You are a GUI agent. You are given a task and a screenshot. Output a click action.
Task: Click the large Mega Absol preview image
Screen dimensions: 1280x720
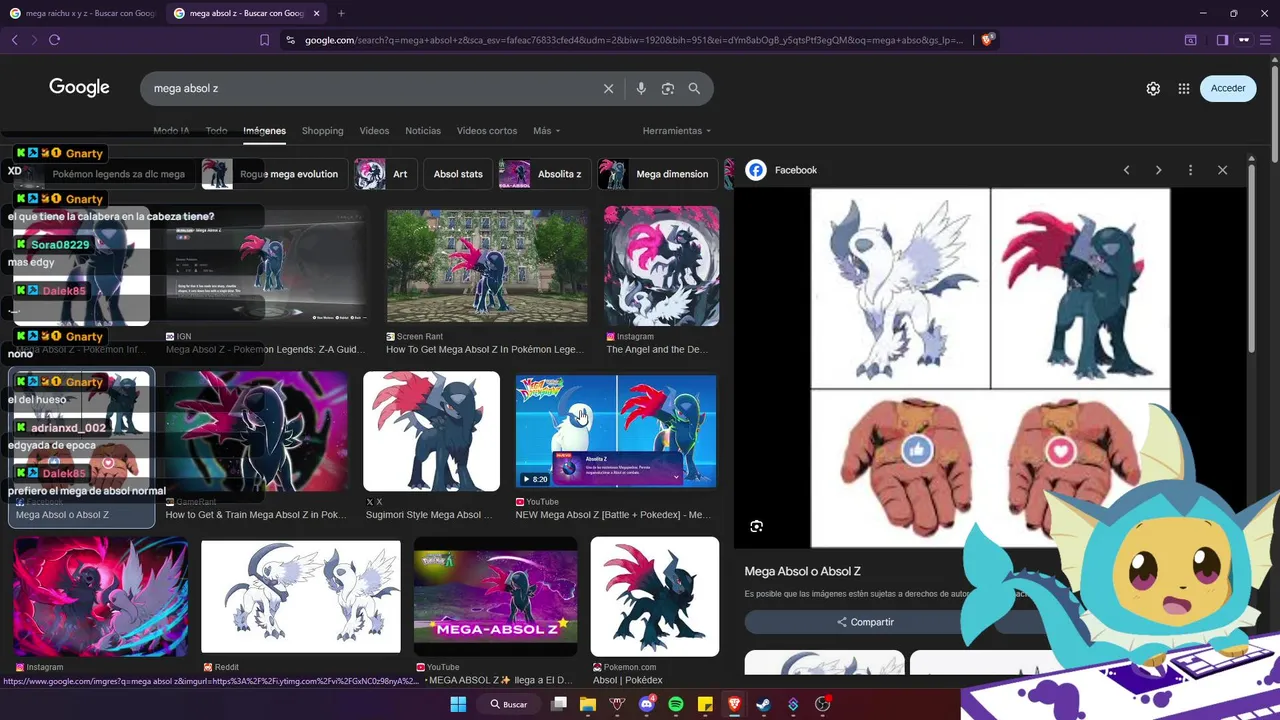tap(990, 368)
